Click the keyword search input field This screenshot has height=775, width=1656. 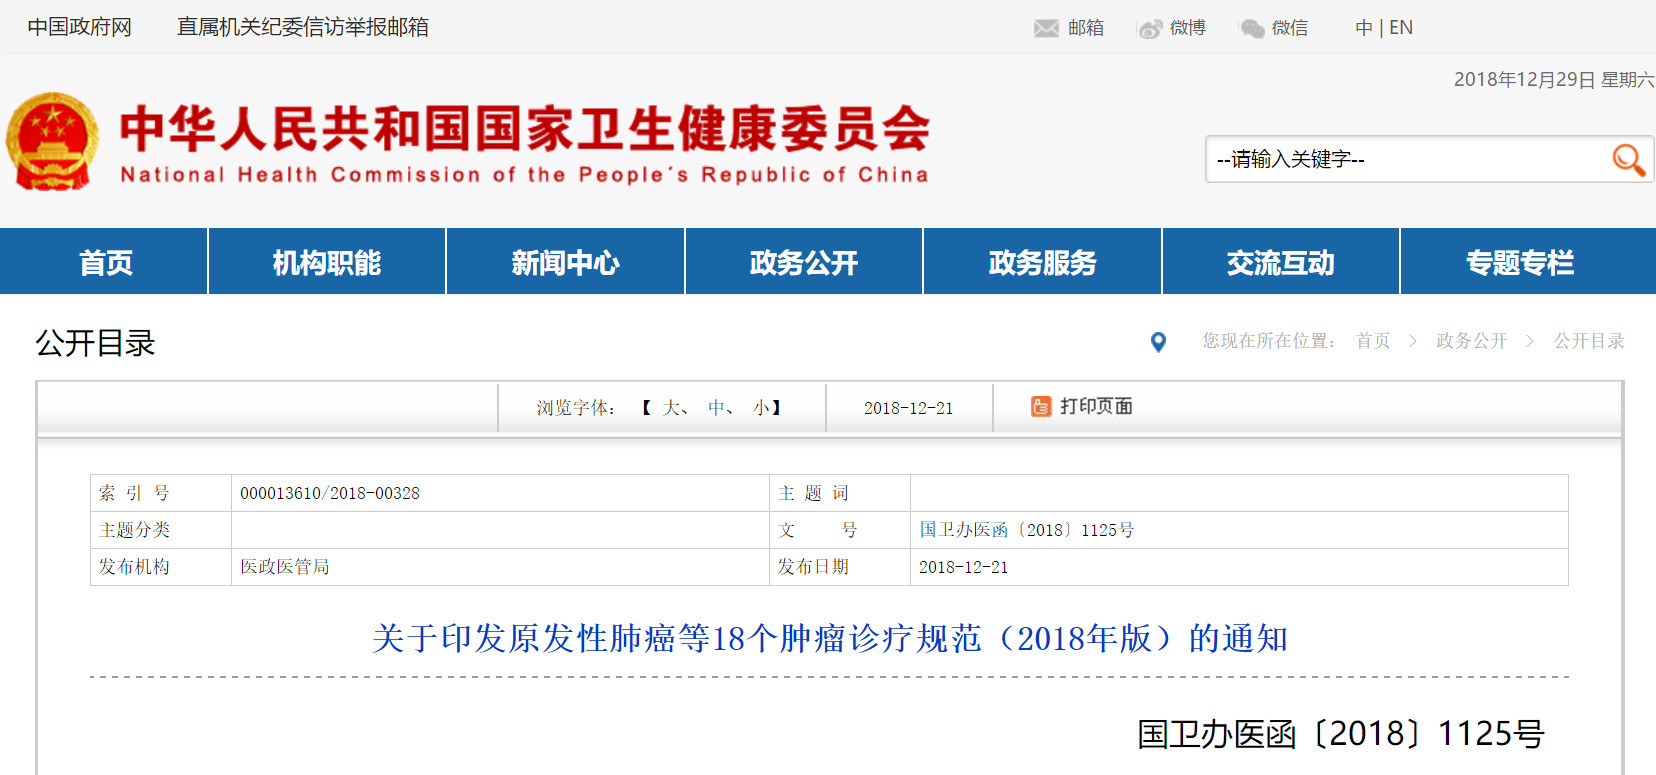[1405, 159]
